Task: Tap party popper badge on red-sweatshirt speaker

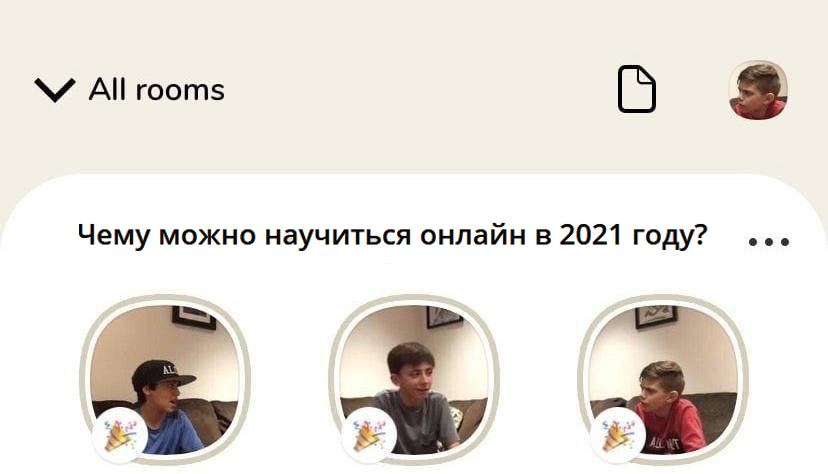Action: tap(618, 435)
